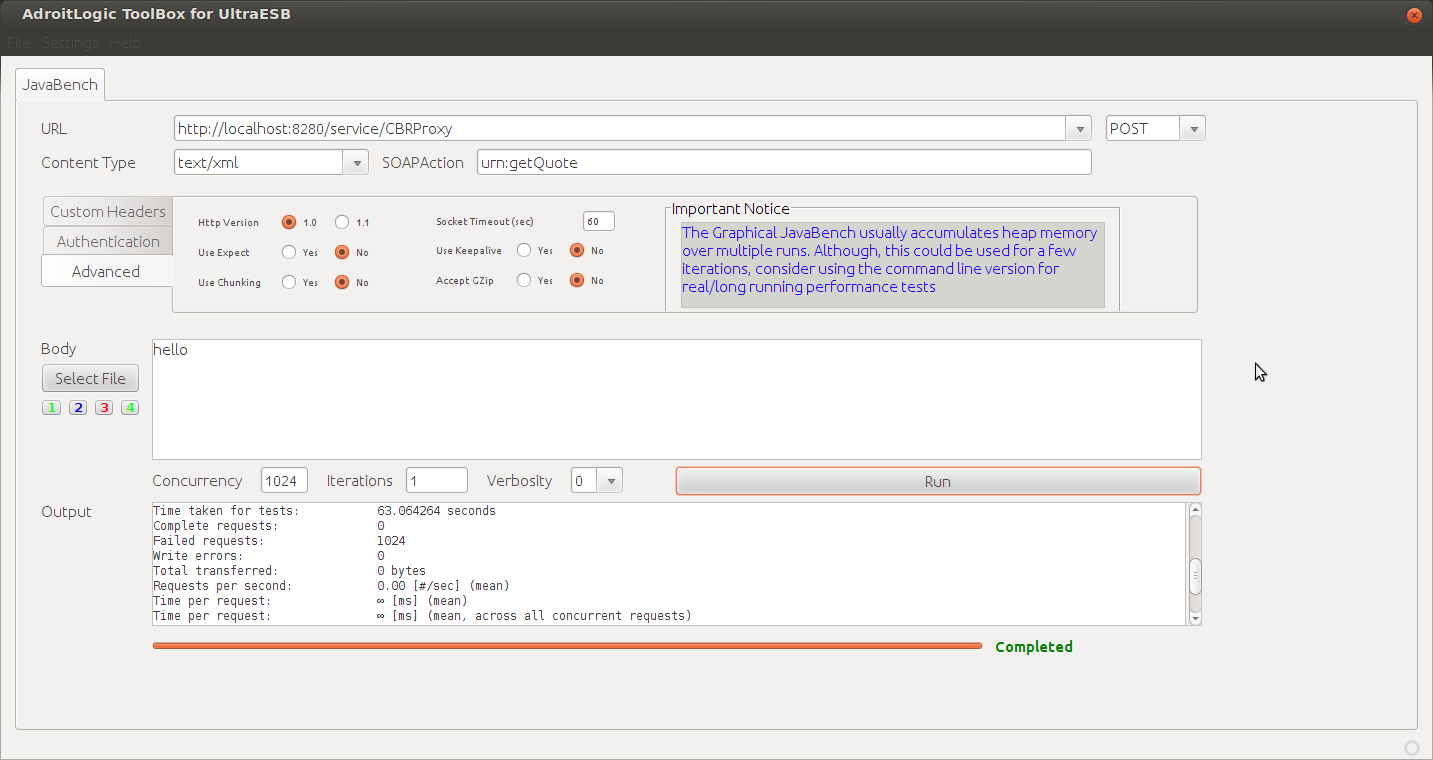Click the "Completed" status text

(1034, 647)
